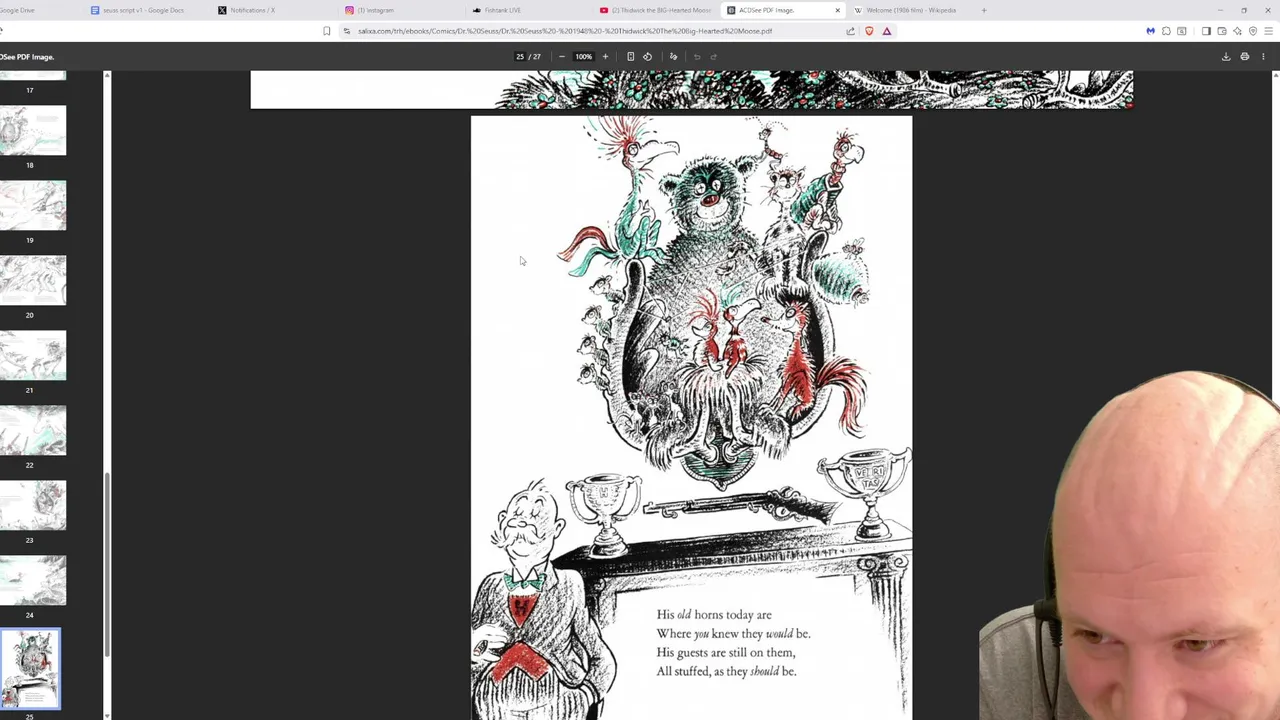Click the redo arrow in PDF toolbar
Viewport: 1280px width, 720px height.
713,57
